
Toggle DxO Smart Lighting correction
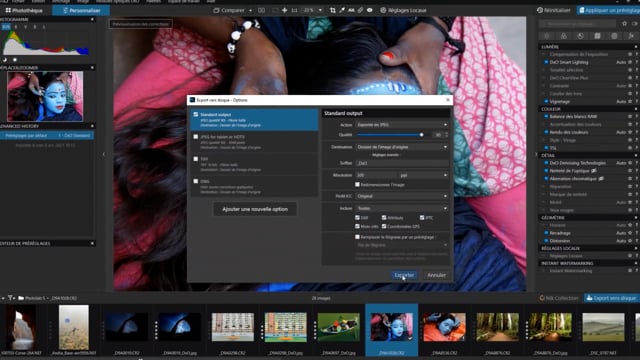pos(546,62)
